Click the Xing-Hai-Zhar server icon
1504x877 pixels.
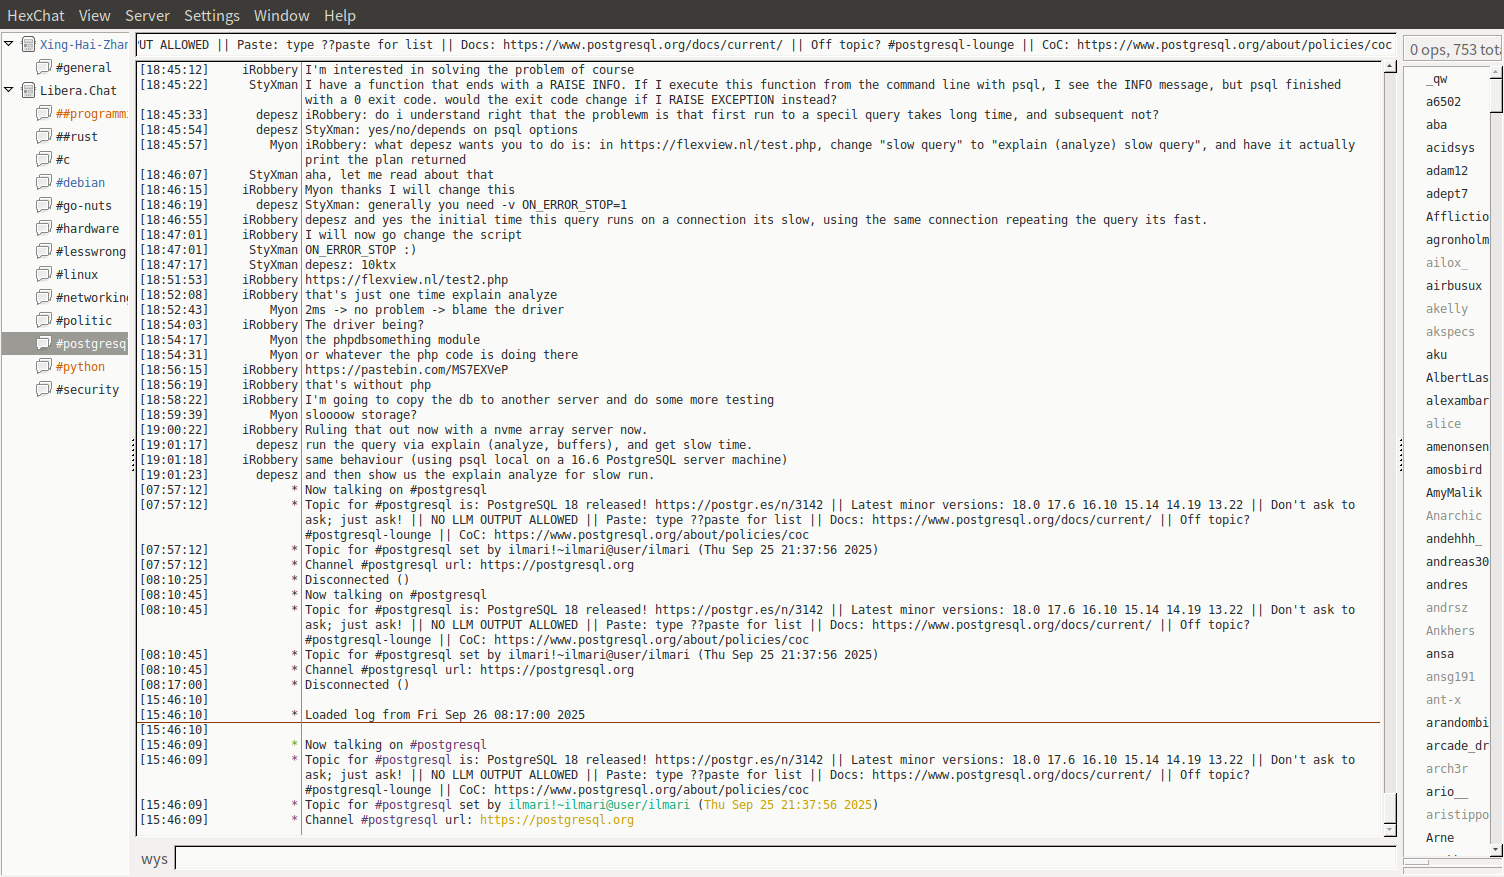pyautogui.click(x=29, y=44)
